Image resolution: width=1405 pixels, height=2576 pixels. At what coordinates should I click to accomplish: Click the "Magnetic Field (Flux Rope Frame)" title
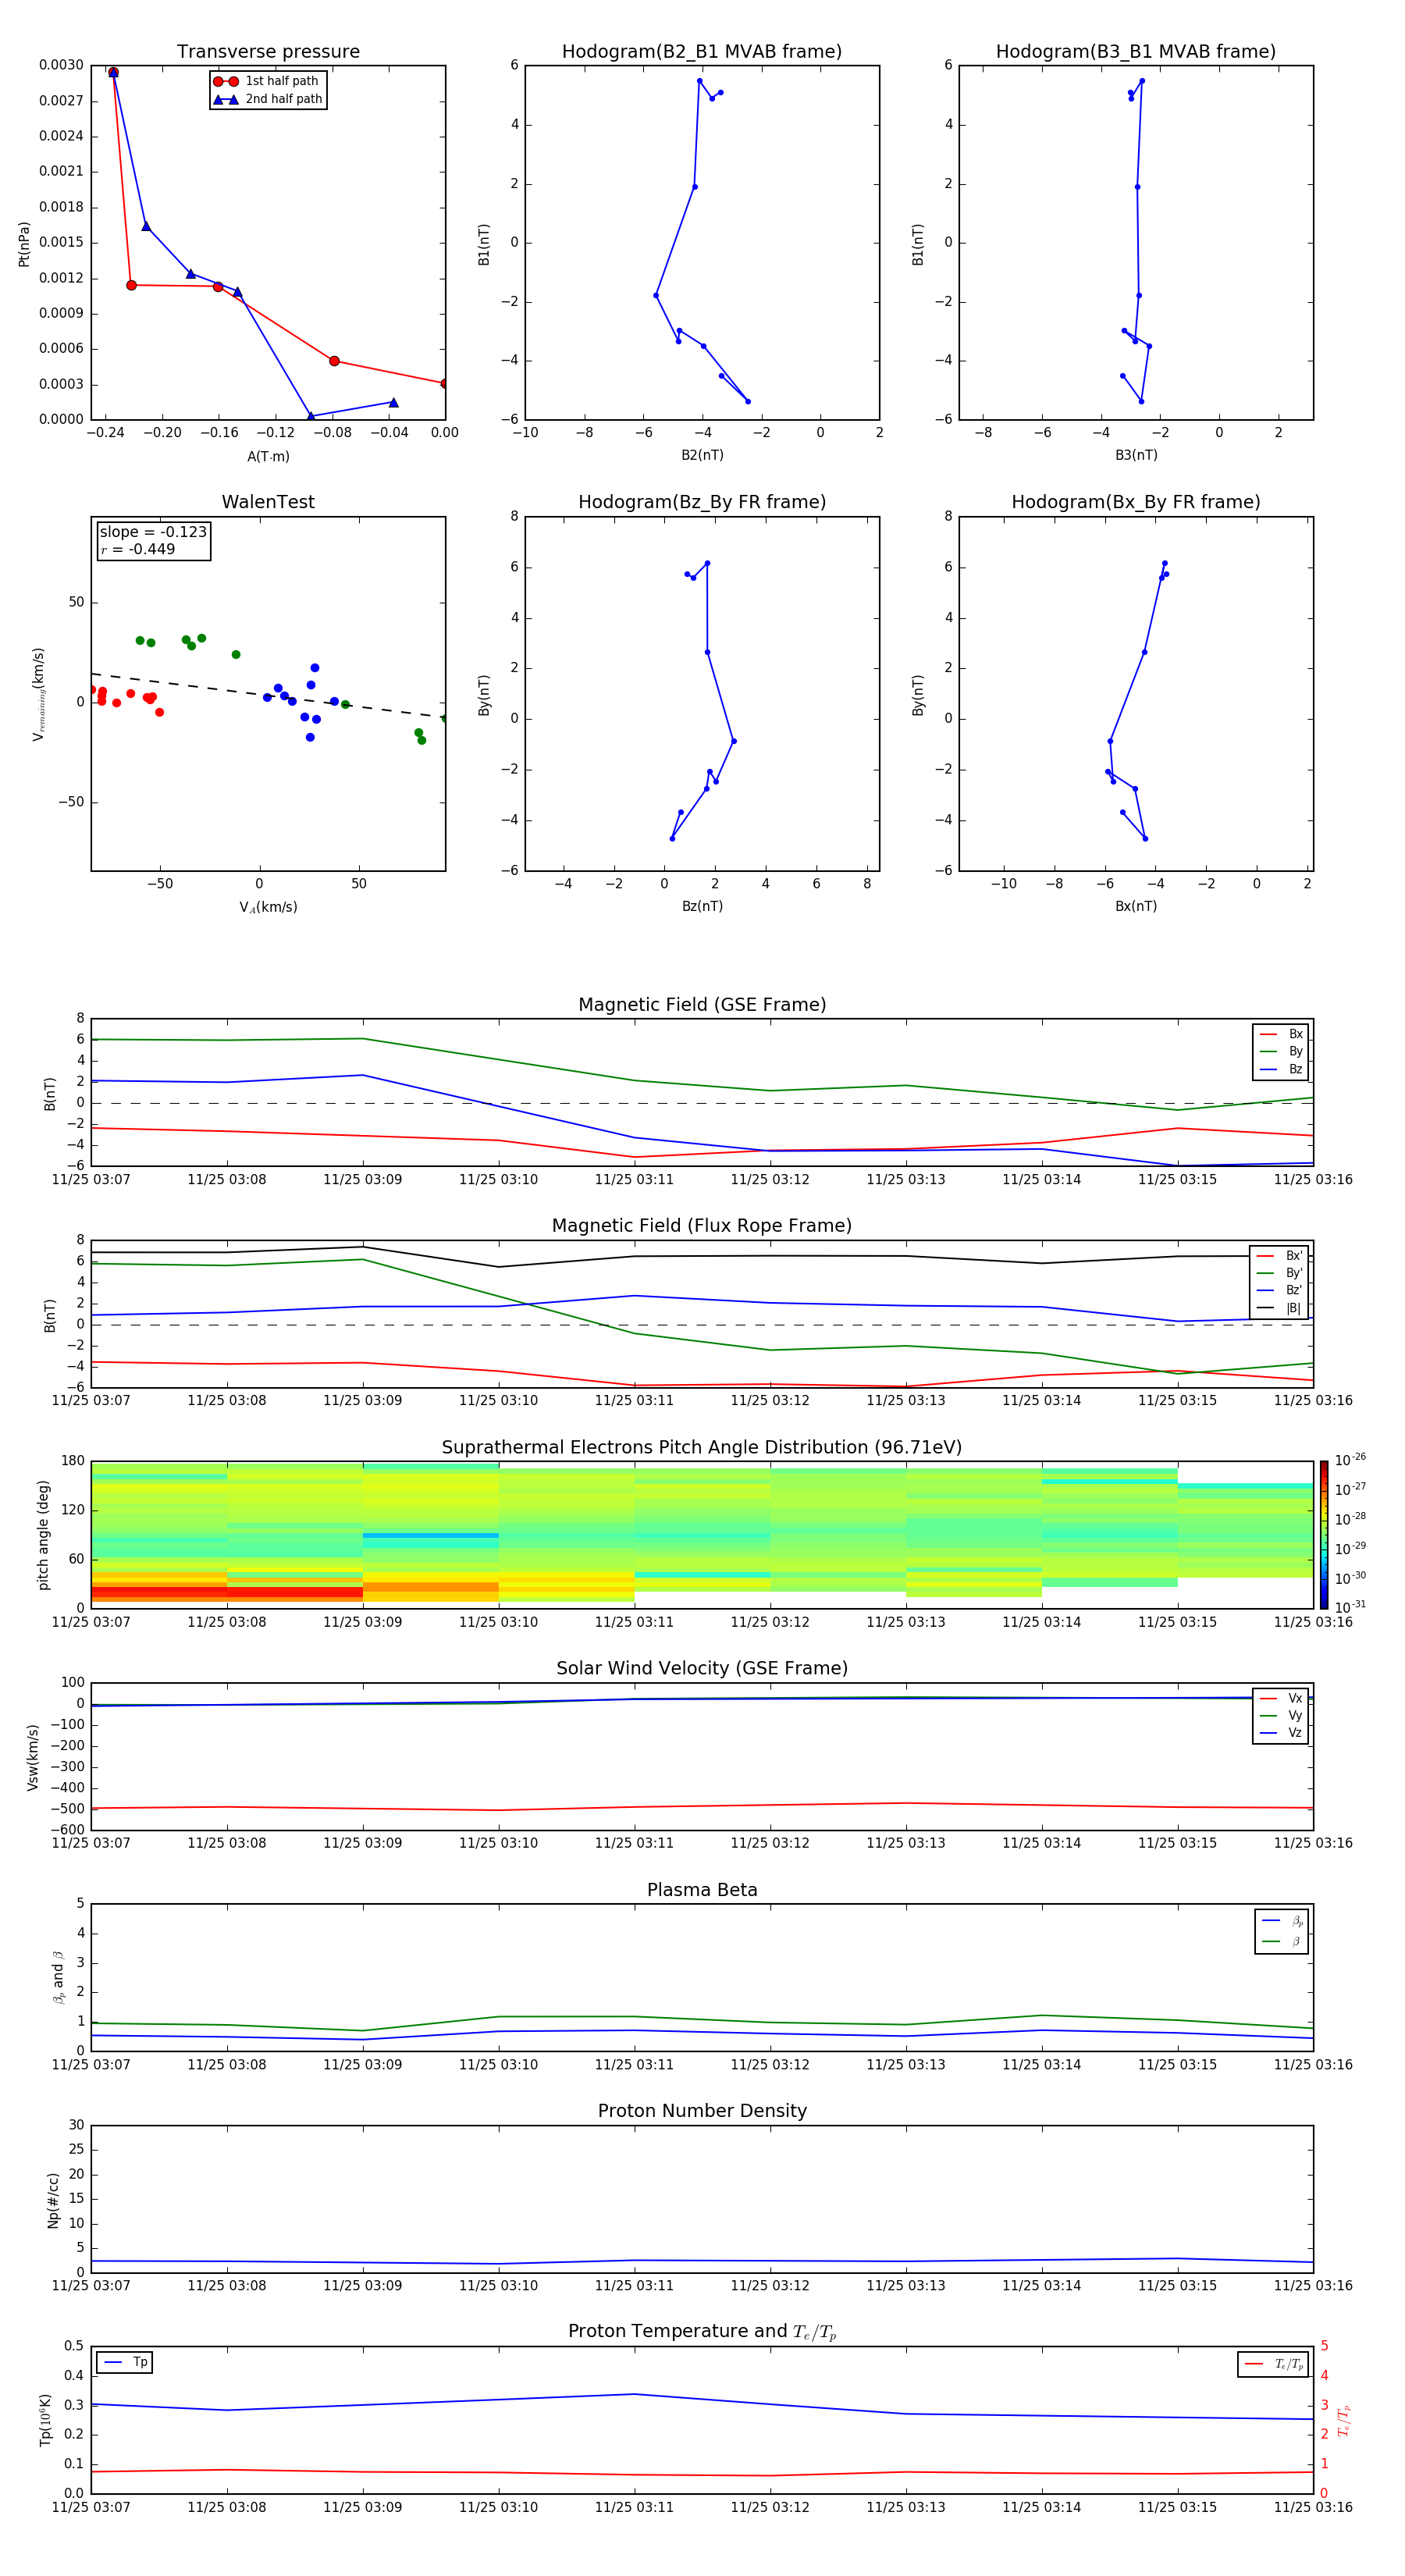(702, 1226)
